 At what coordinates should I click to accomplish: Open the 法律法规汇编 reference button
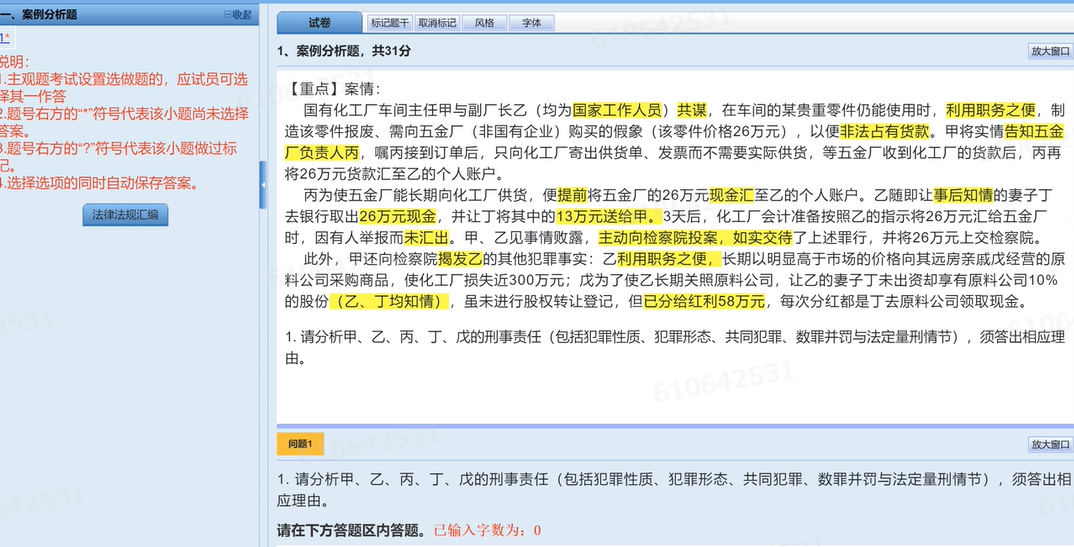click(125, 215)
